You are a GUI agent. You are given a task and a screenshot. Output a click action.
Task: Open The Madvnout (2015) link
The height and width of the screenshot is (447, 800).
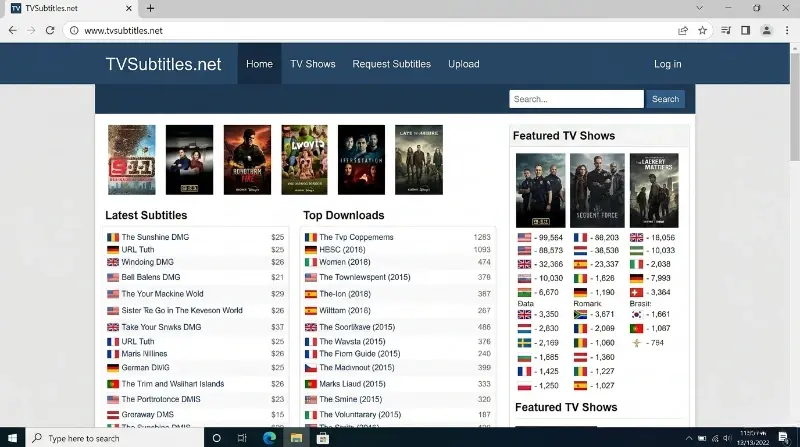point(357,367)
